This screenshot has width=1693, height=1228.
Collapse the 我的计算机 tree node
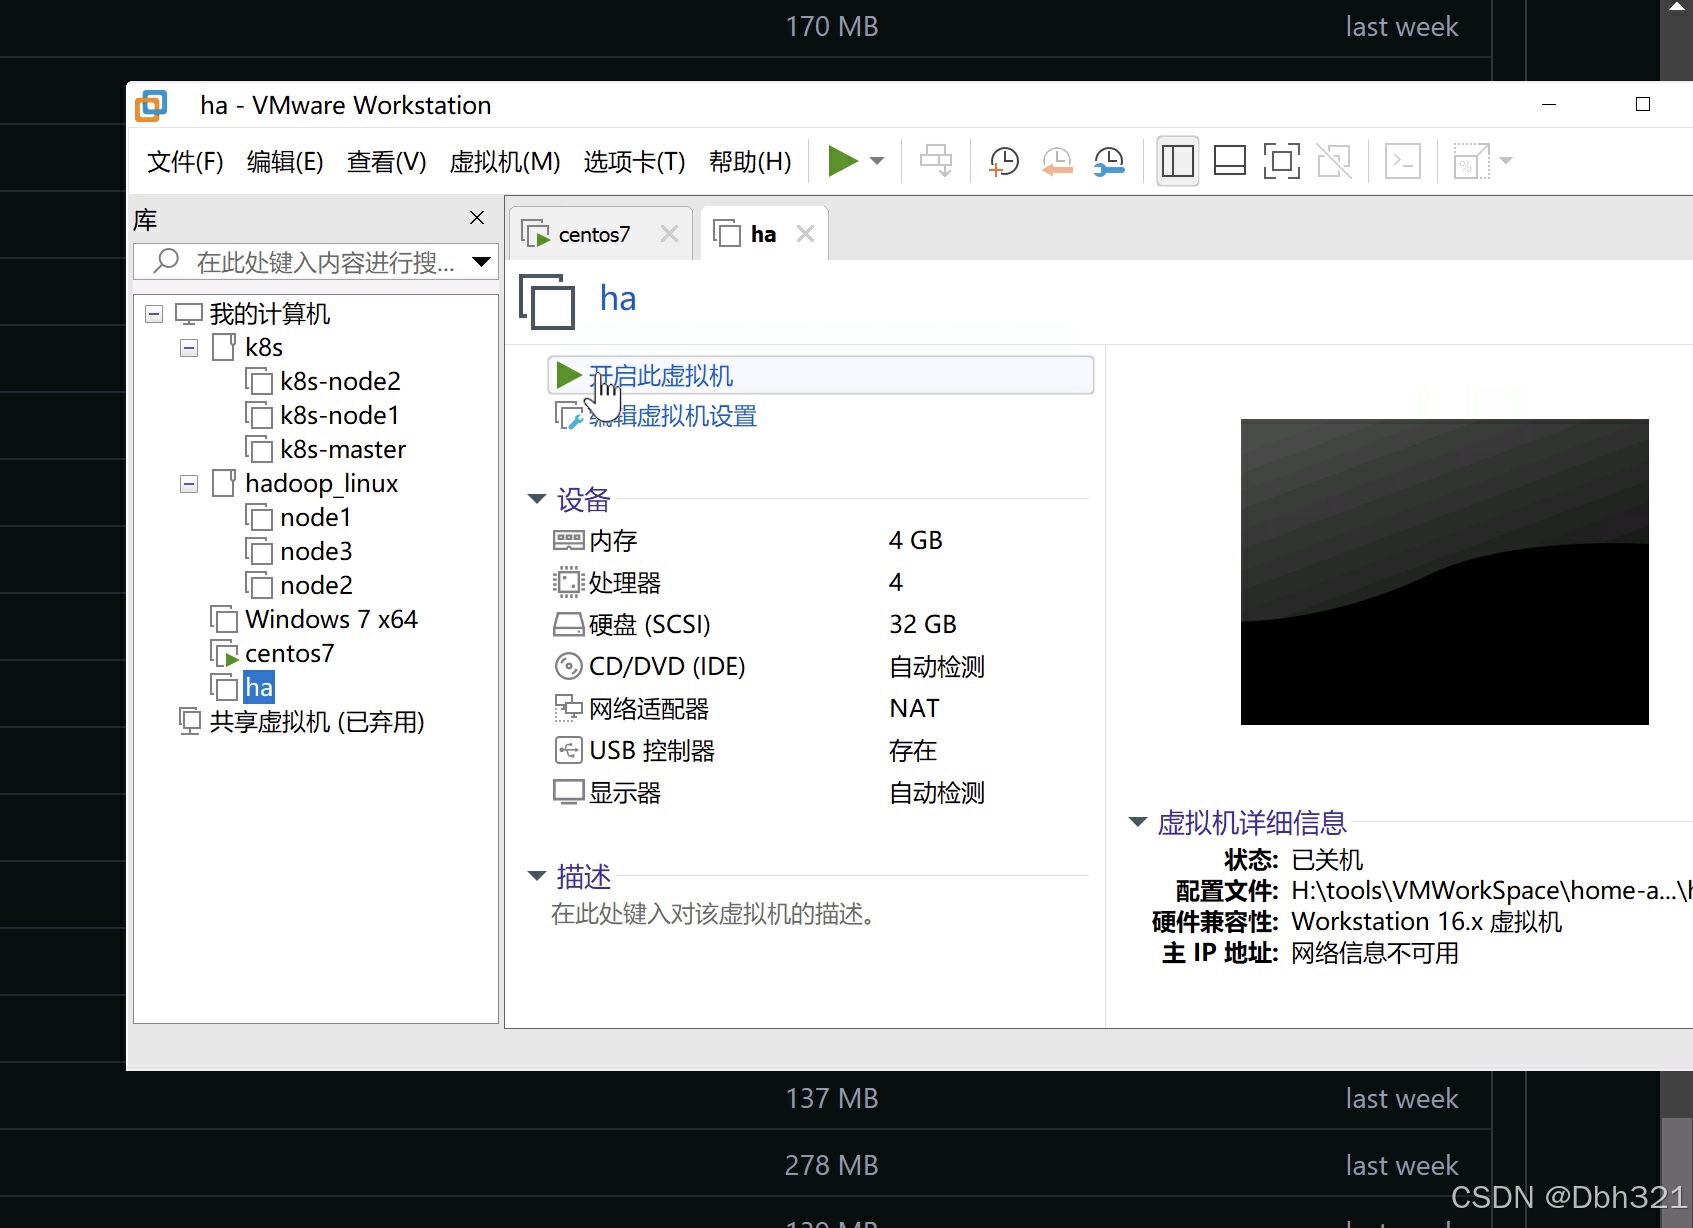click(154, 314)
